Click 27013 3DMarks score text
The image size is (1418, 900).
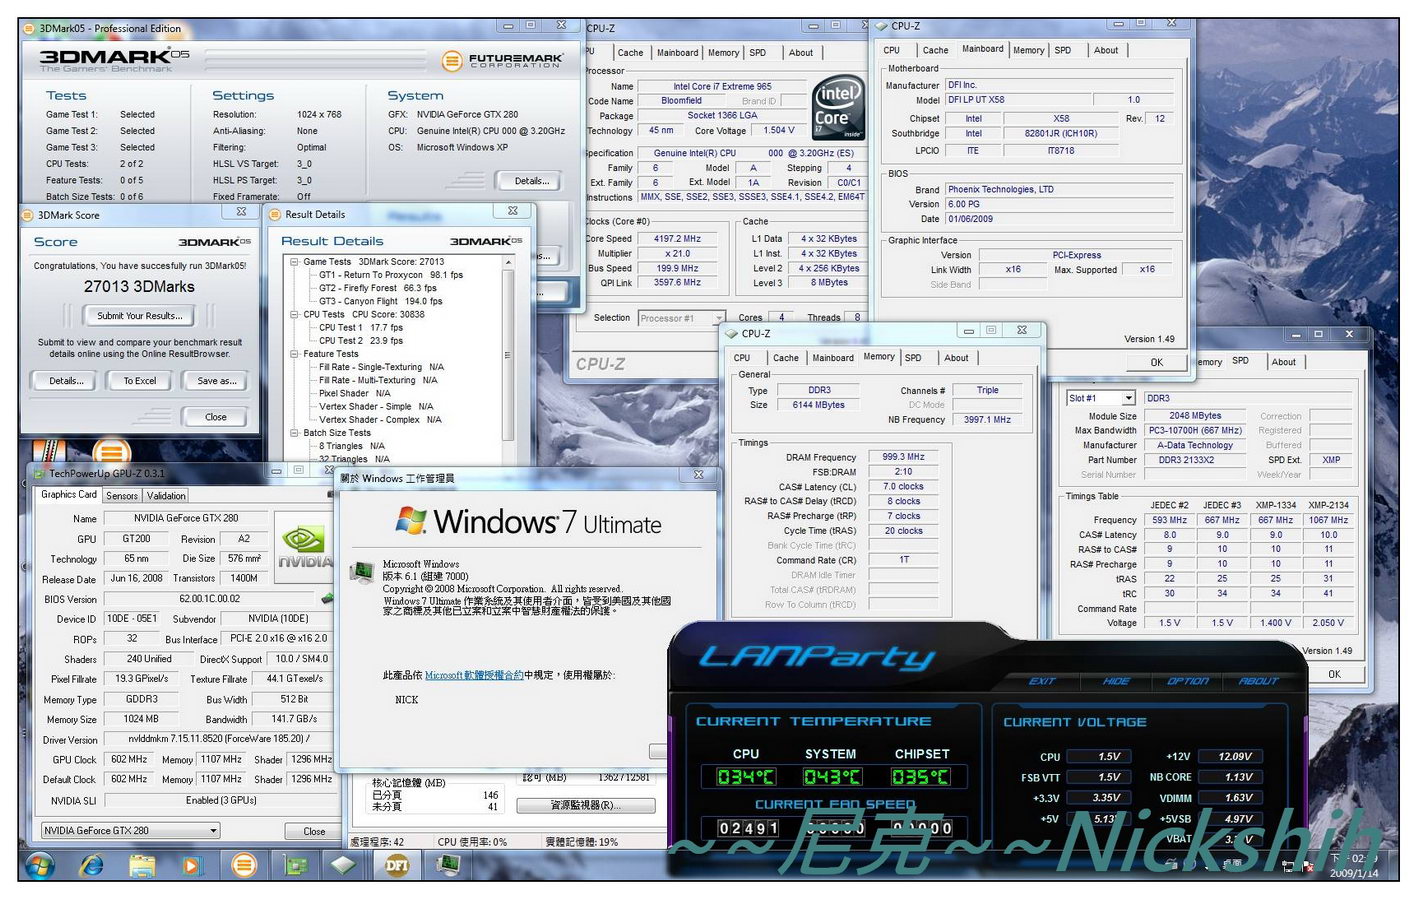click(139, 287)
